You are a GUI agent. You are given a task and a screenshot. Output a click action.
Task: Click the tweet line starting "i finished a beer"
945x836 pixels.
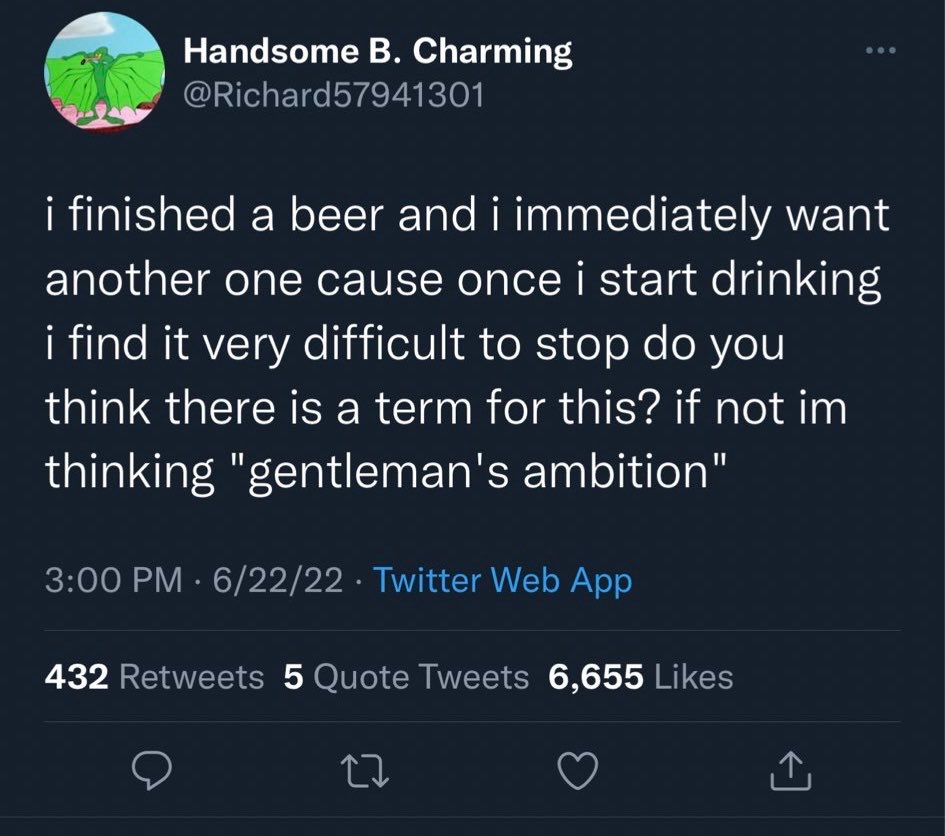[467, 217]
